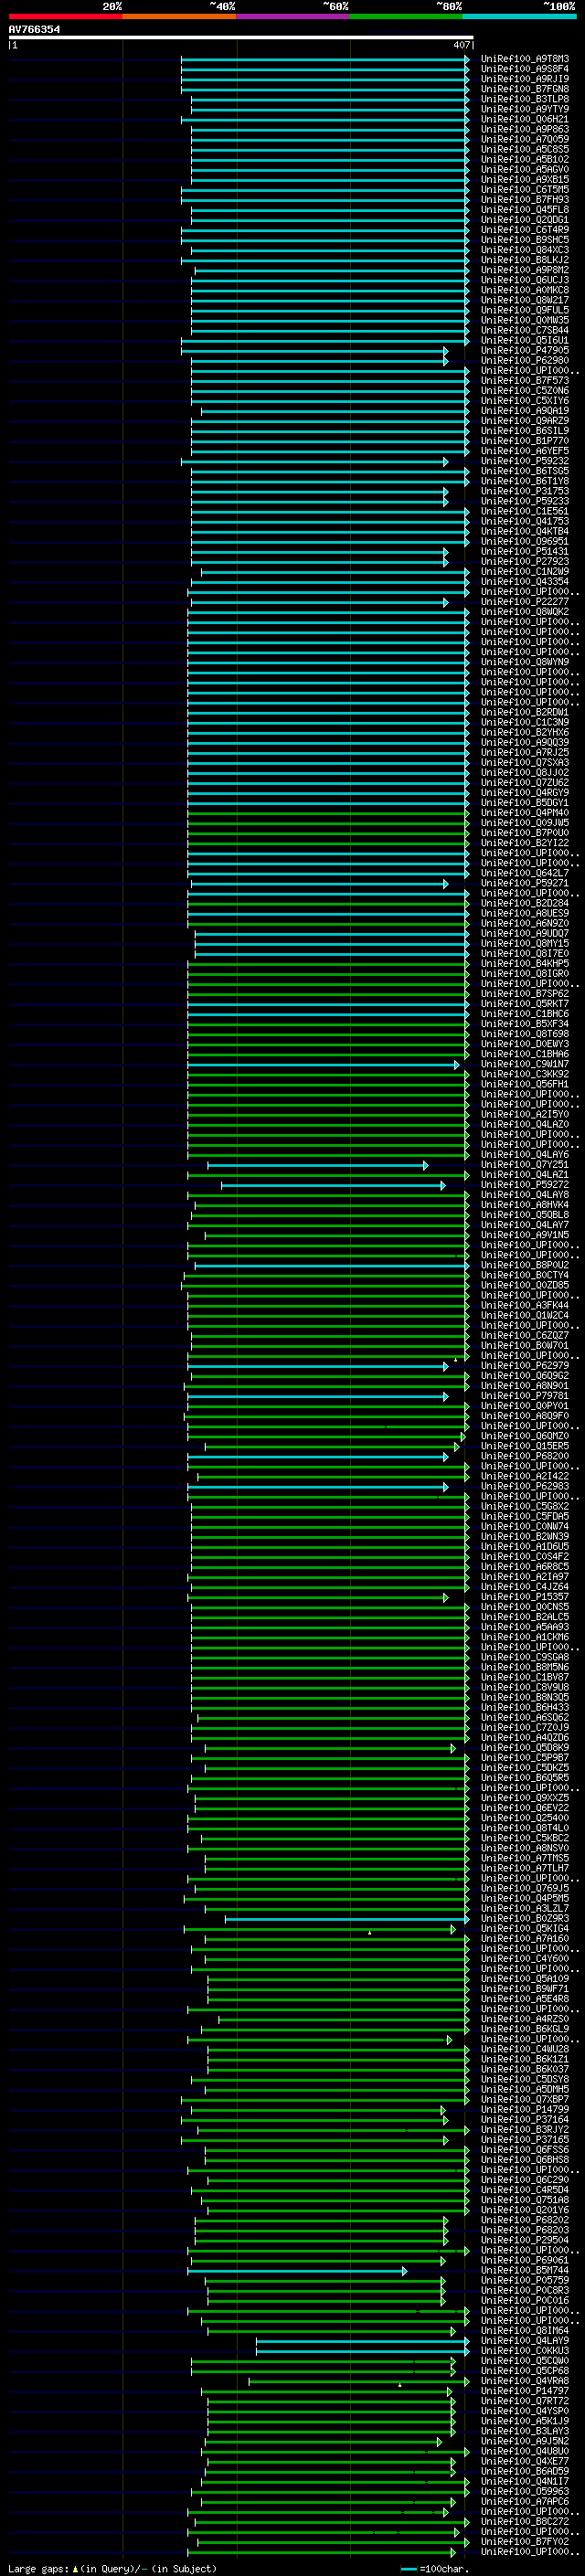Click the green ~80% identity legend bar

(406, 16)
